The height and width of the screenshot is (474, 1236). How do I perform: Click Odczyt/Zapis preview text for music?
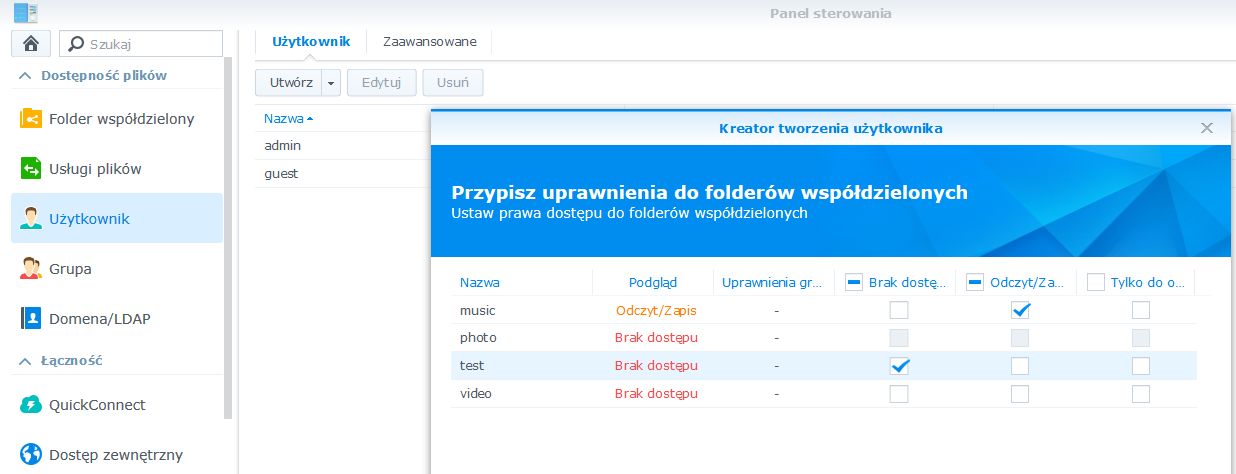(656, 310)
